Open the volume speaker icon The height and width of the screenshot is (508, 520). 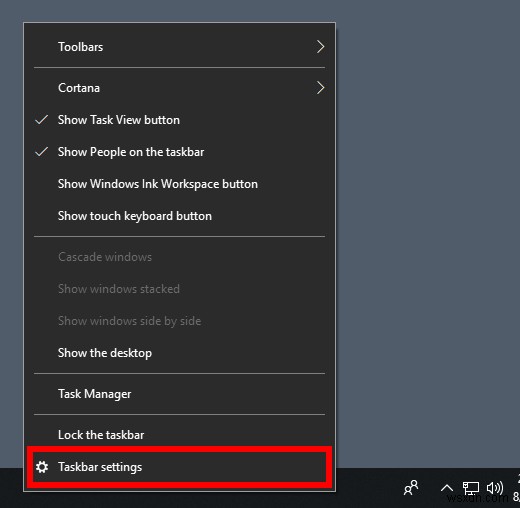point(495,488)
